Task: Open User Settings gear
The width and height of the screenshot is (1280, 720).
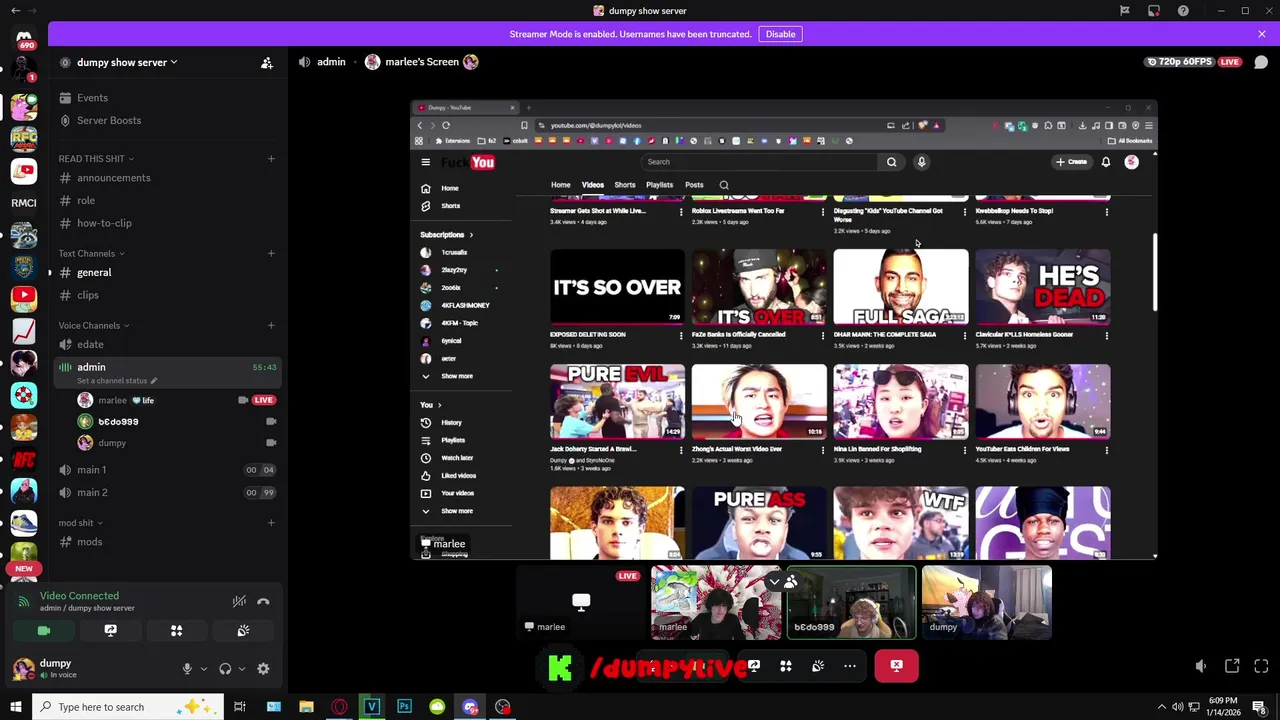Action: click(263, 669)
